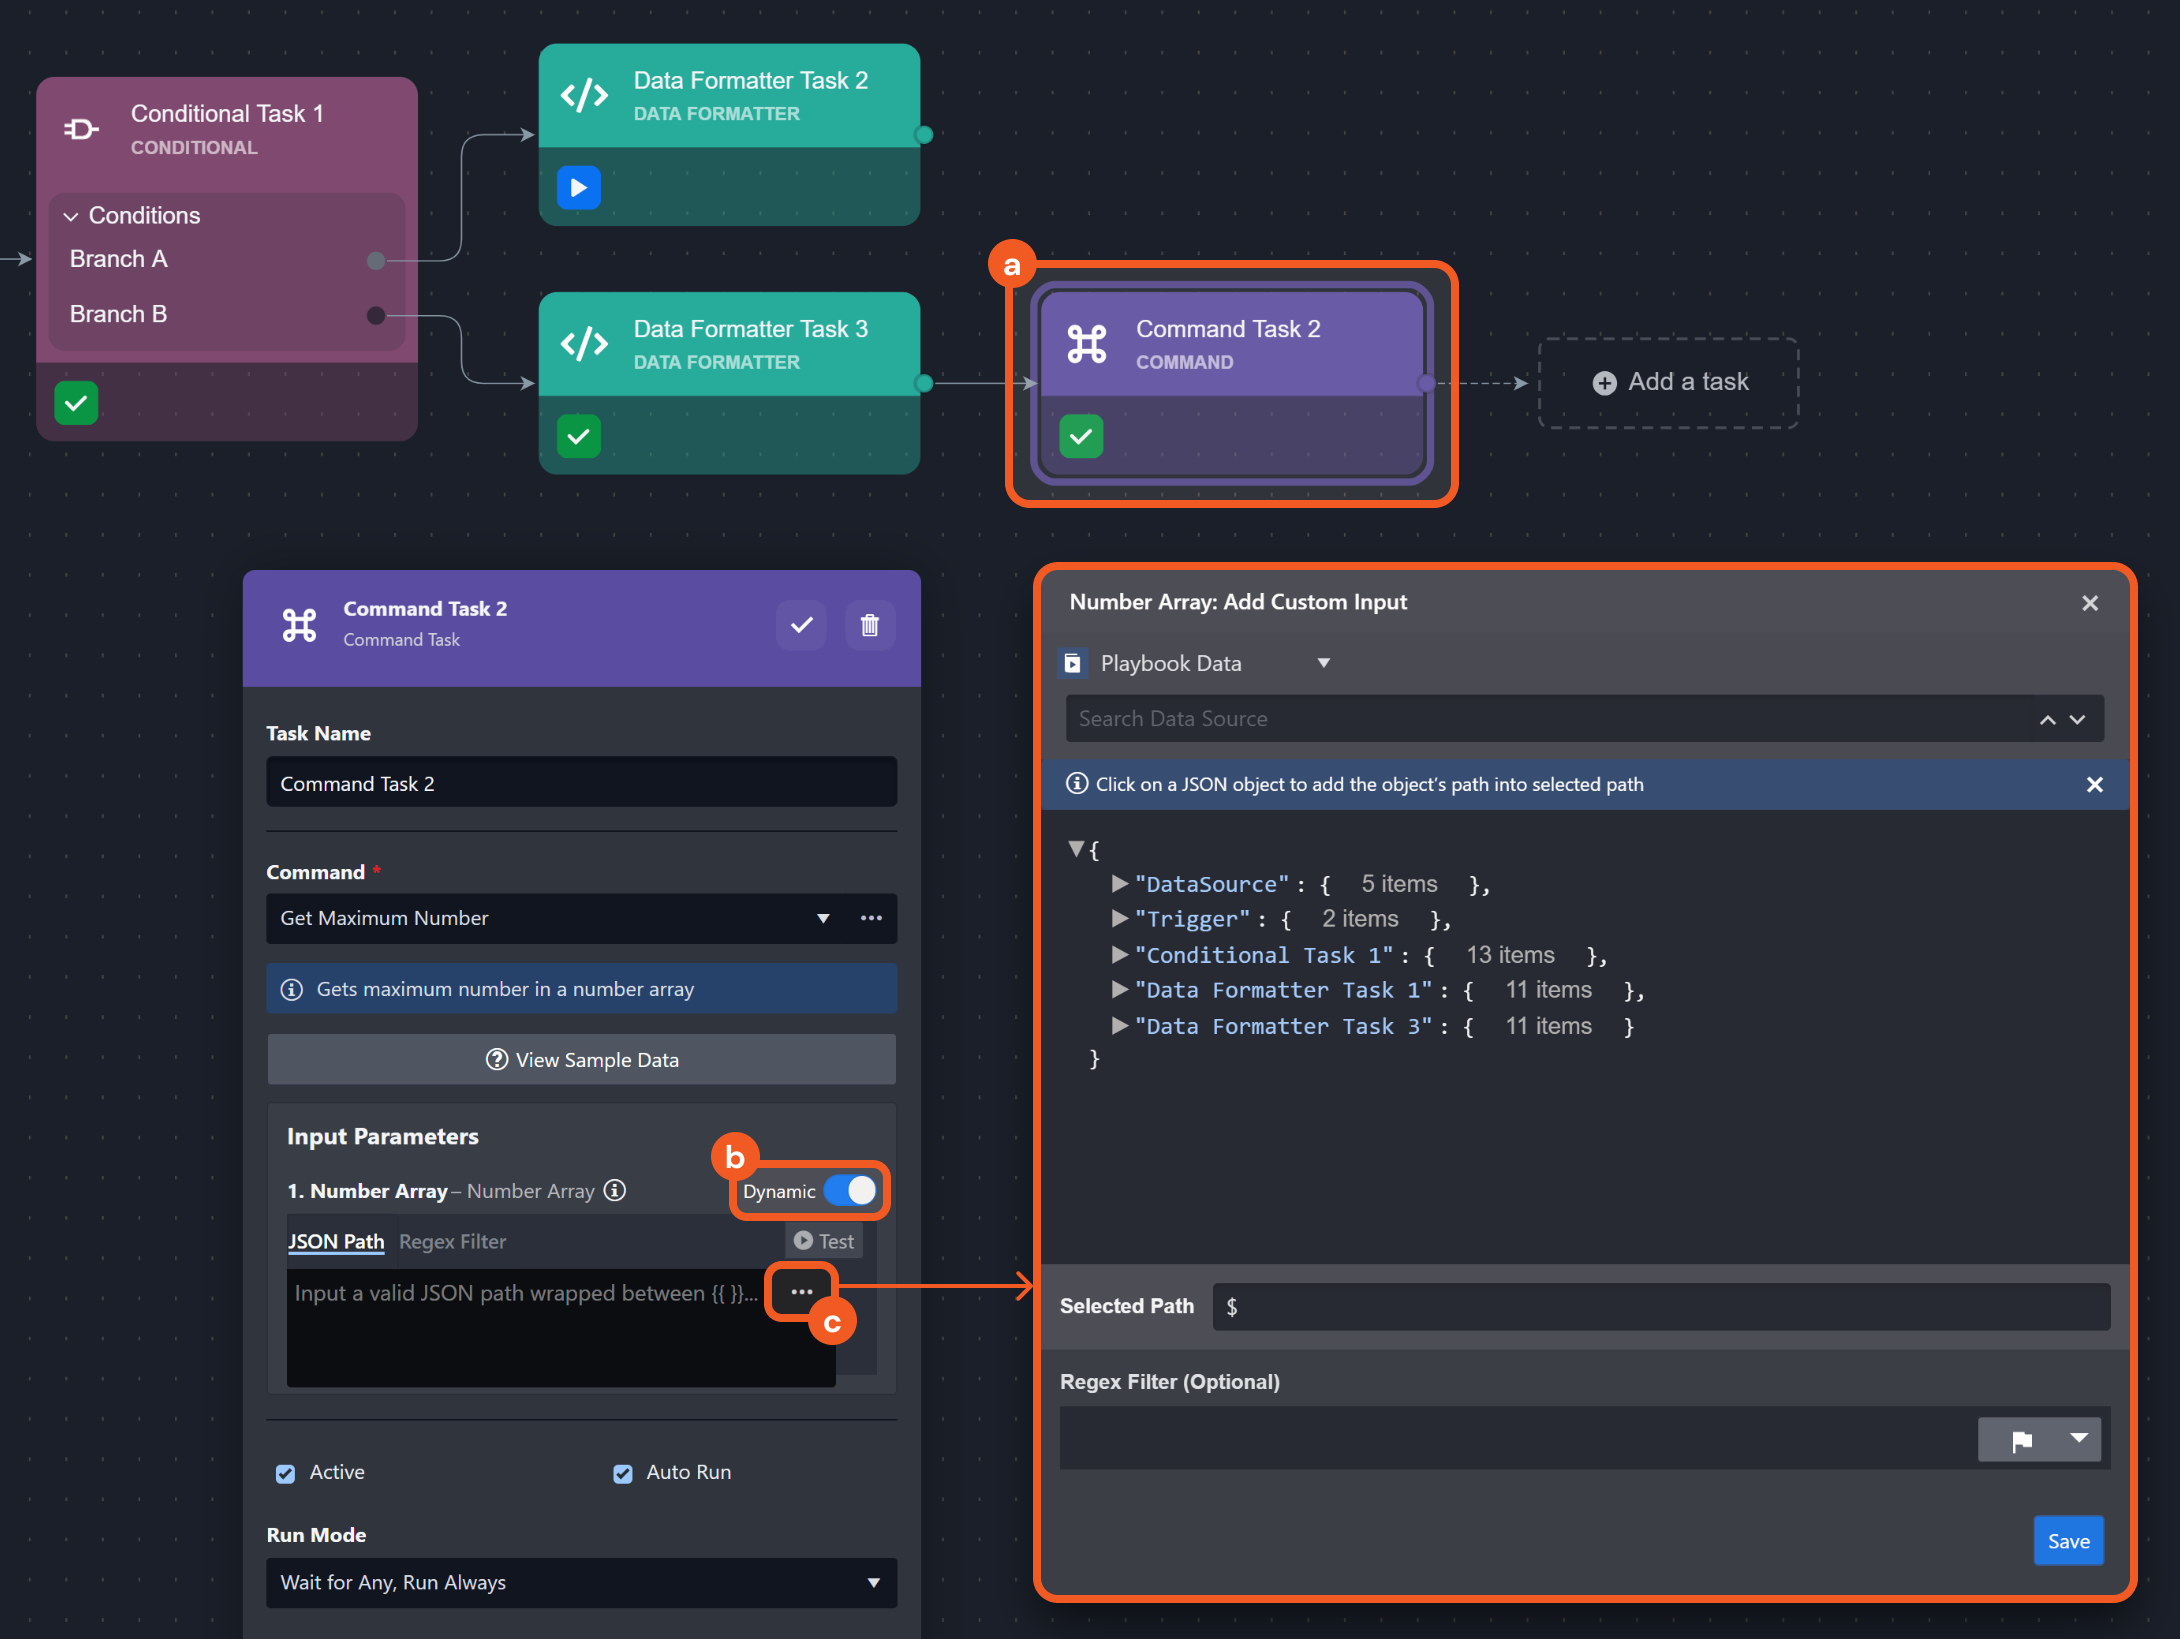The image size is (2180, 1639).
Task: Click info icon next to Number Array label
Action: 616,1190
